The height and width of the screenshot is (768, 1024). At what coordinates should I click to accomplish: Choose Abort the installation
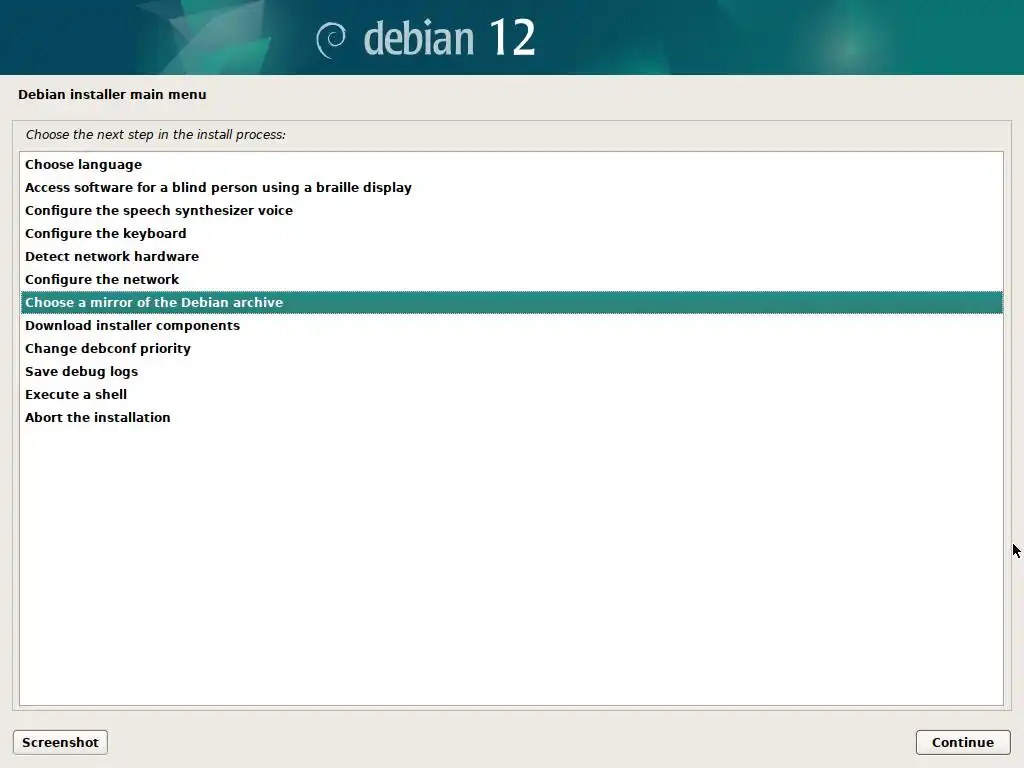[x=511, y=417]
